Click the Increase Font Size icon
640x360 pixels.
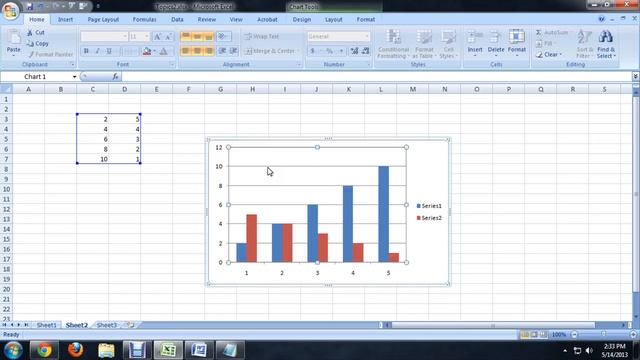(157, 37)
